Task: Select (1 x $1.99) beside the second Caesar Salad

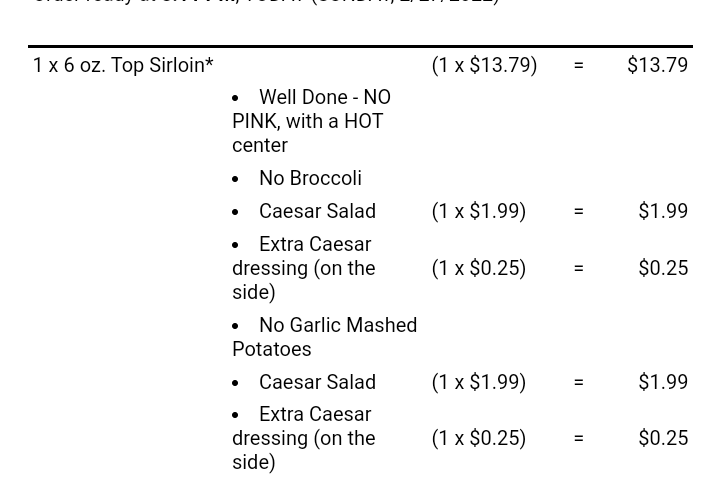Action: point(478,382)
